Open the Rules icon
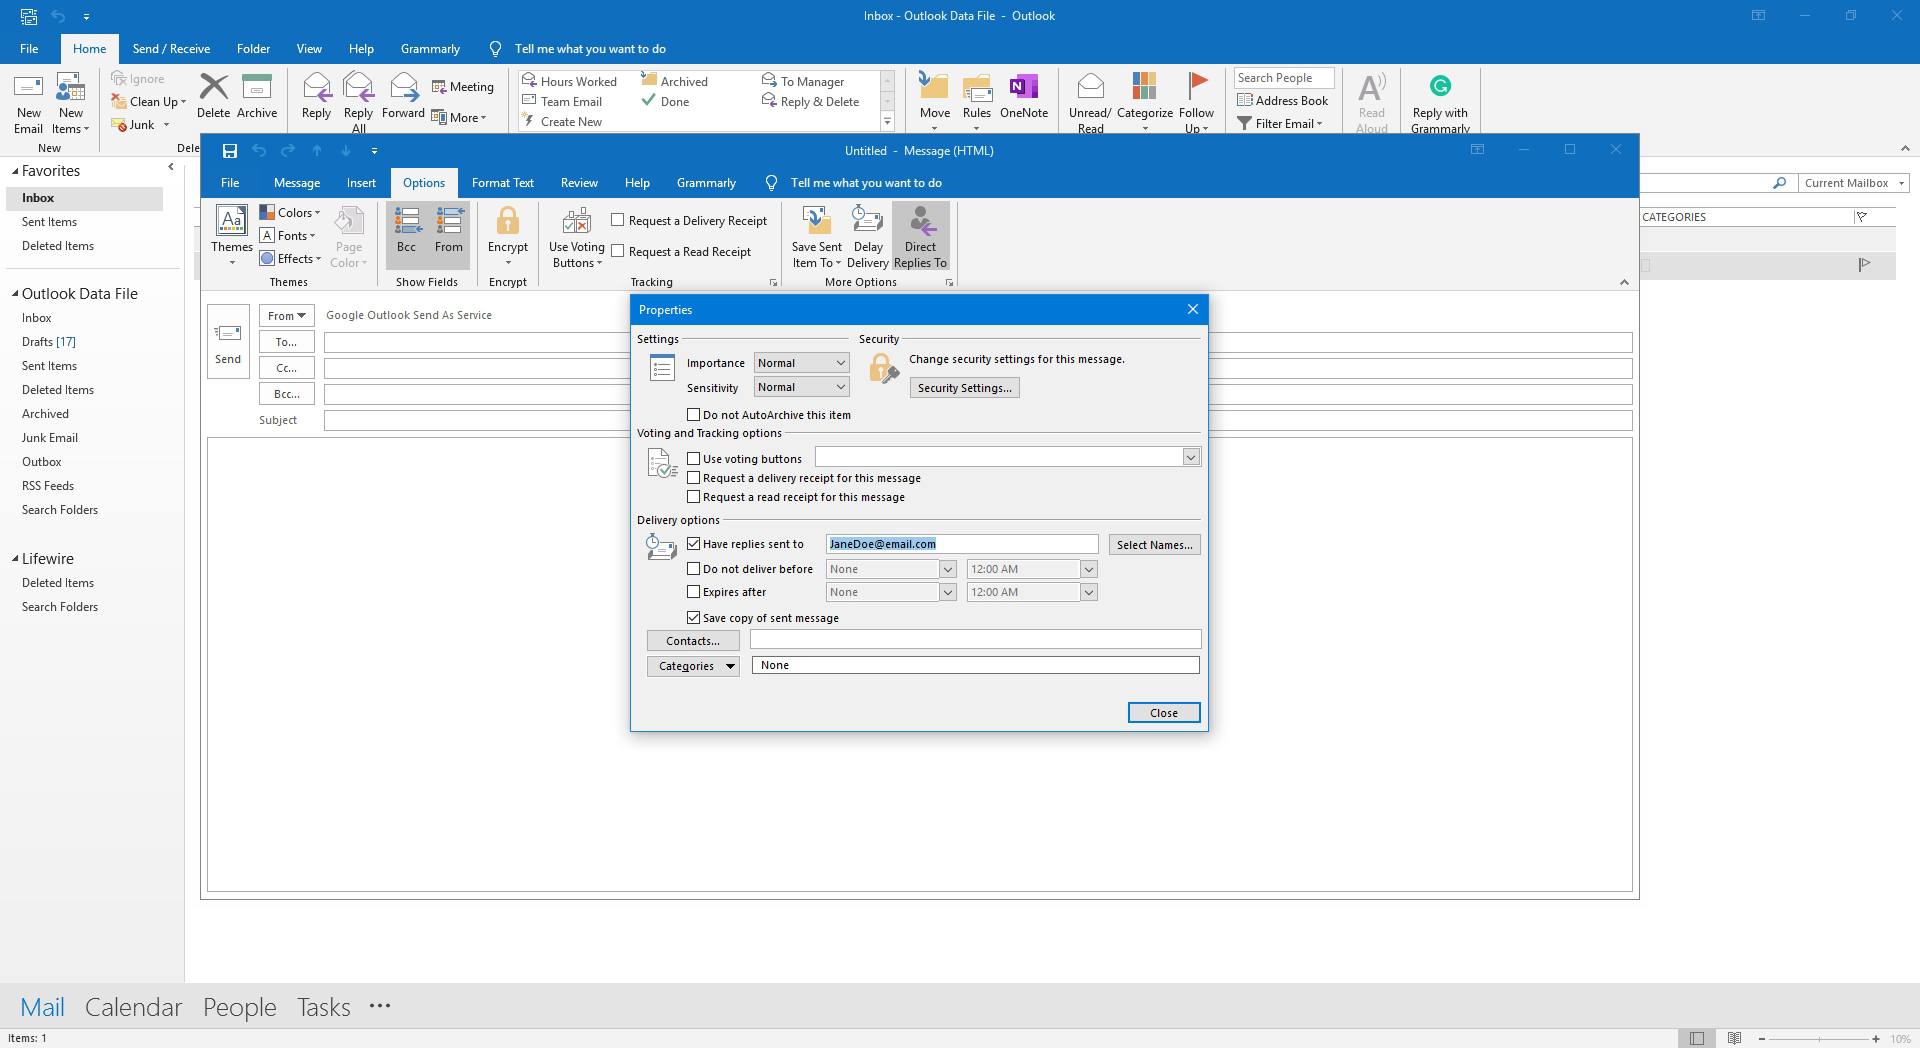Image resolution: width=1920 pixels, height=1048 pixels. 977,87
